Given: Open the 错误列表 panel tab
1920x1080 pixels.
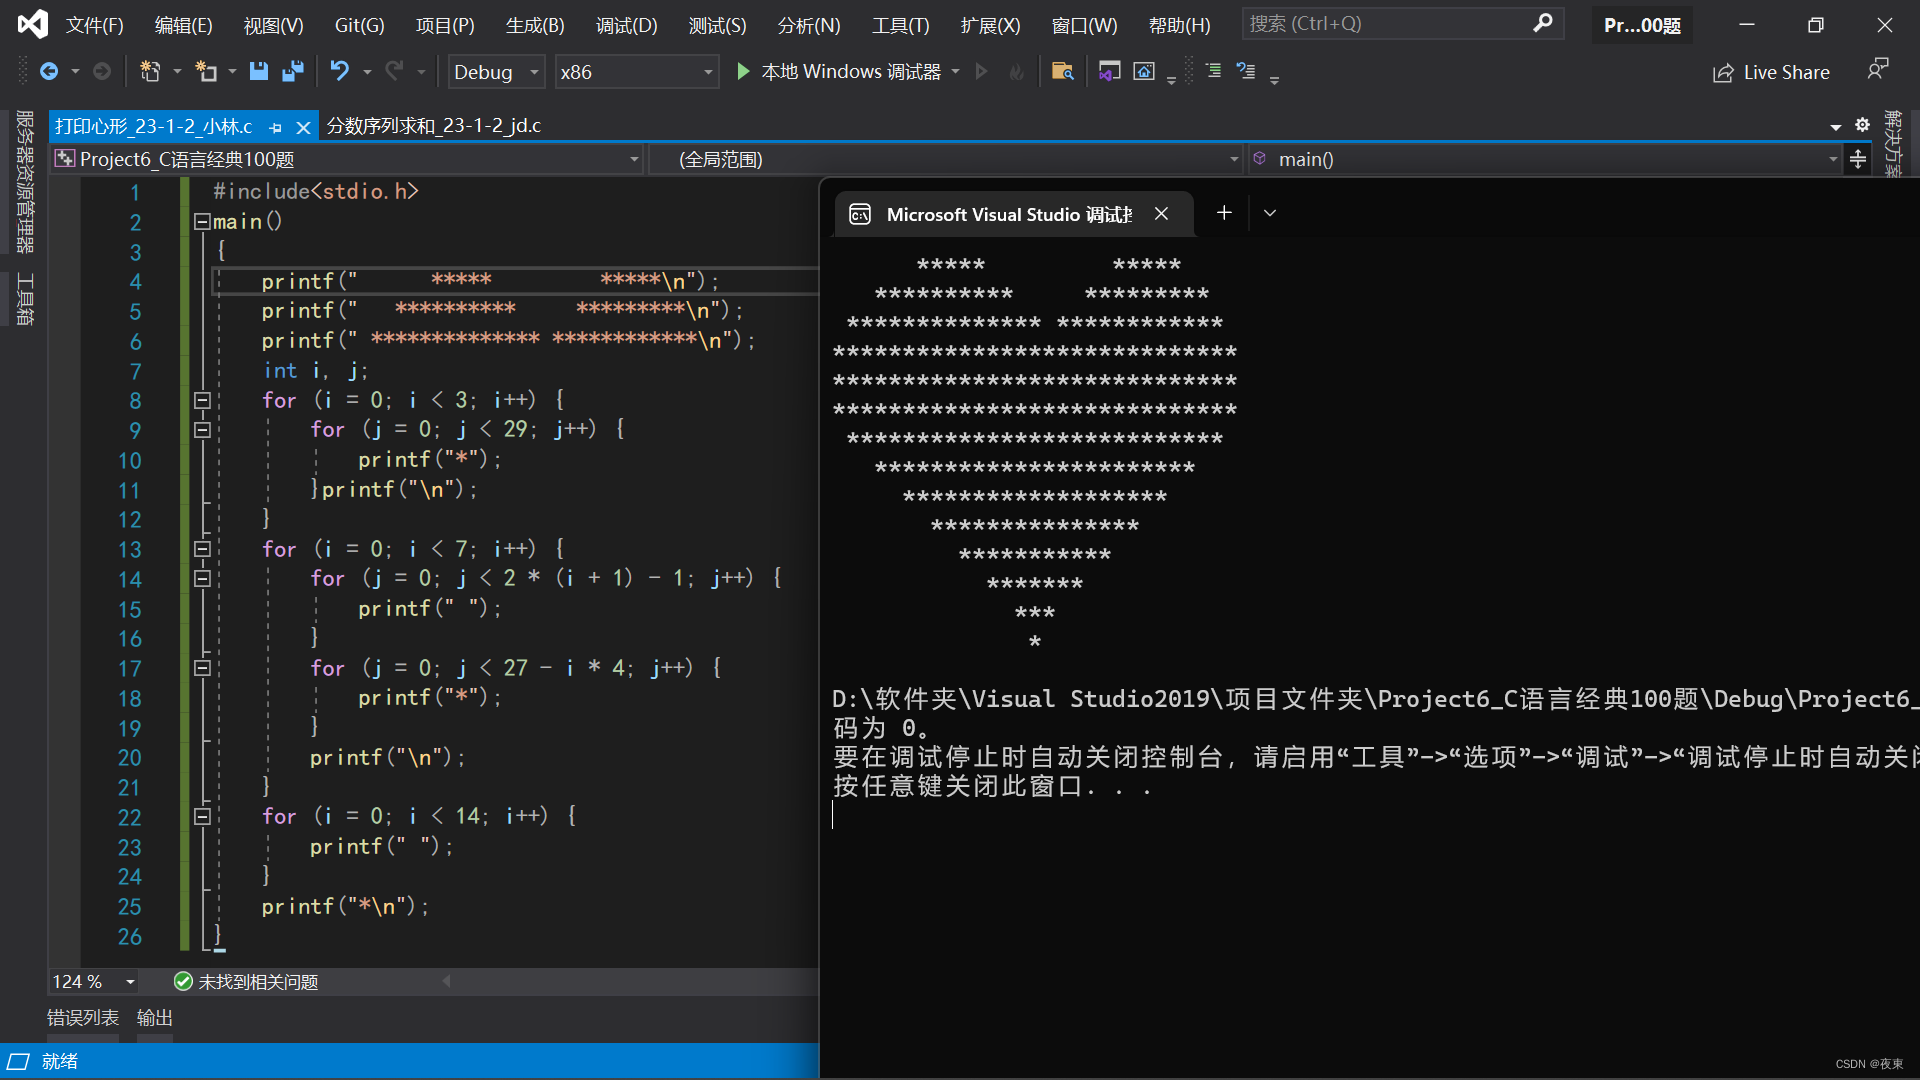Looking at the screenshot, I should [83, 1017].
